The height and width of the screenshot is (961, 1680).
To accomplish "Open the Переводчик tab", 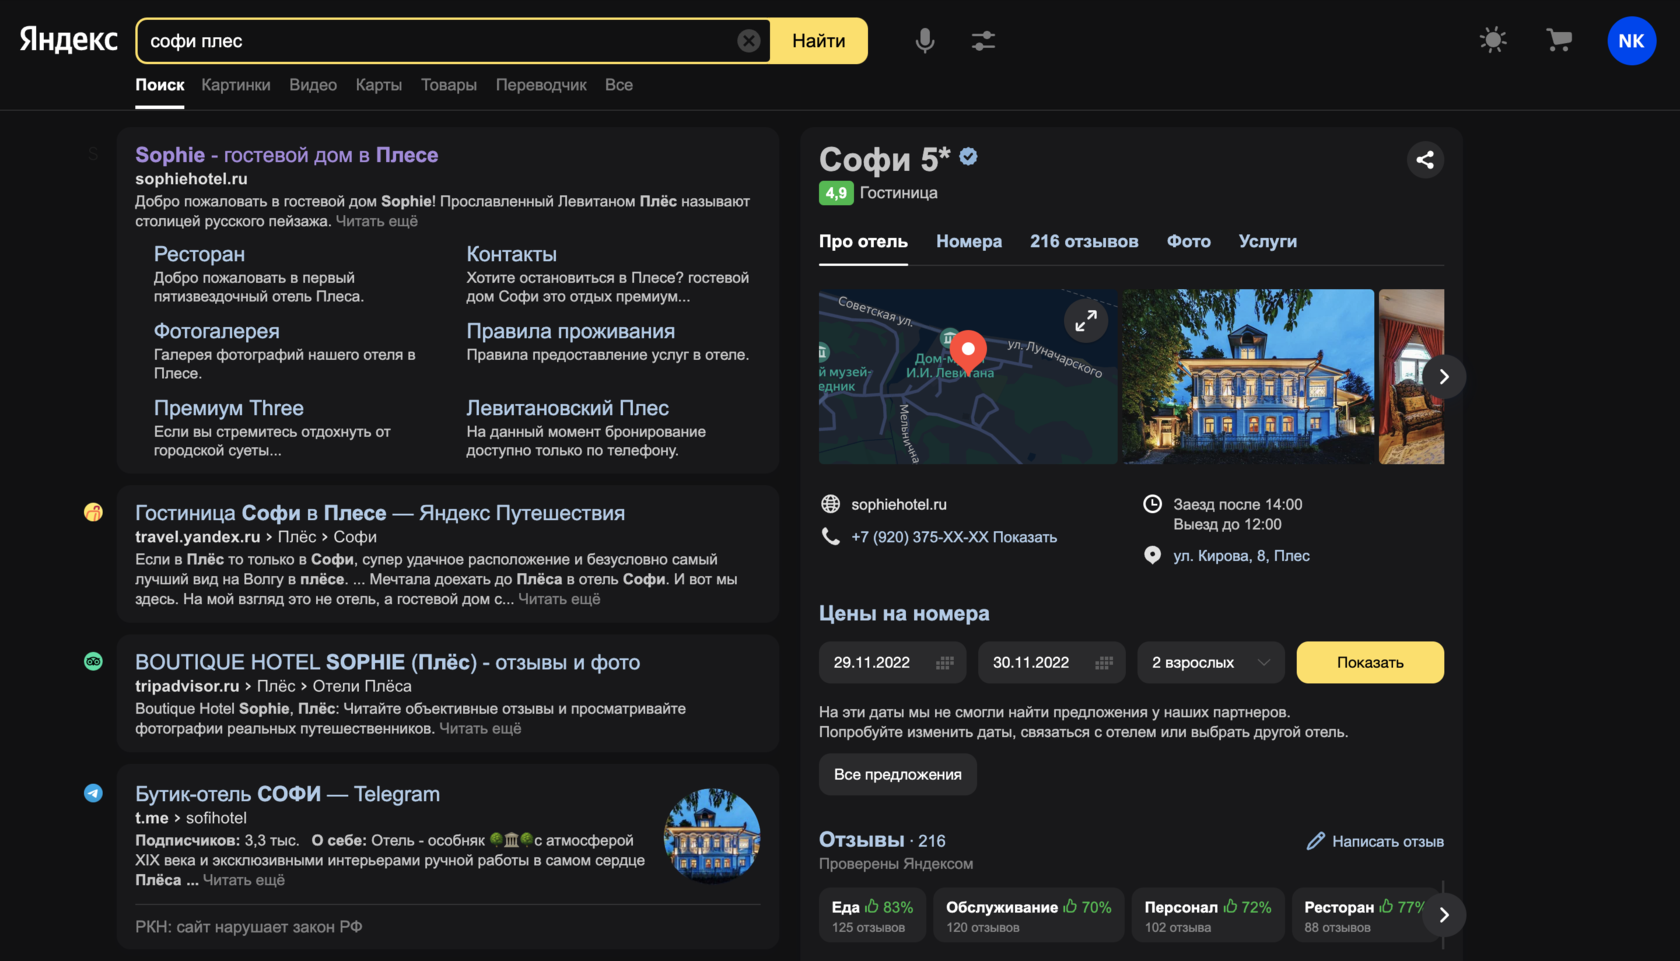I will [541, 85].
